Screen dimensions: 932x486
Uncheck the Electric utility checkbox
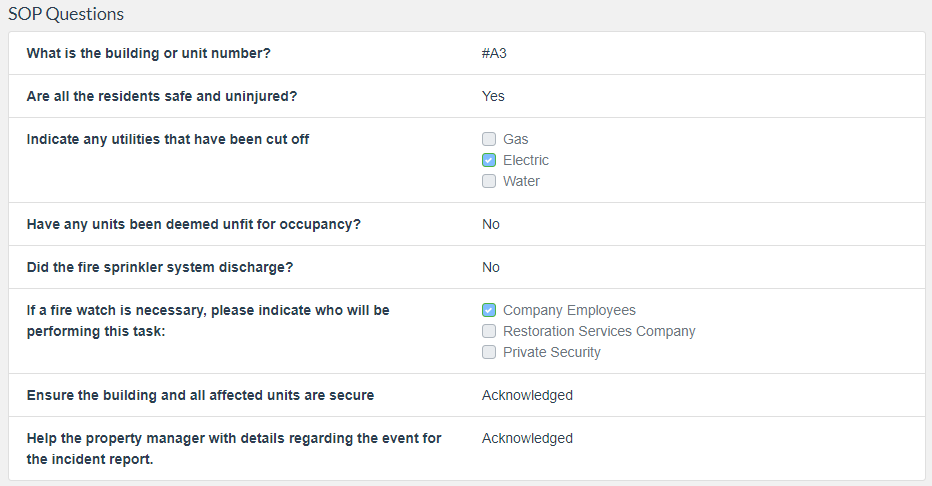489,160
